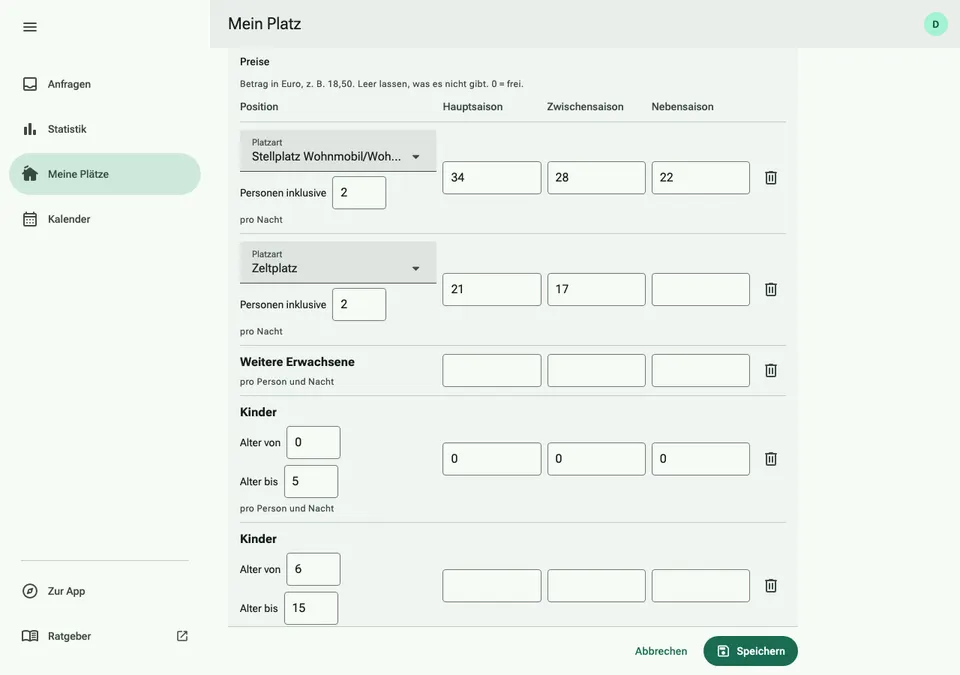Screen dimensions: 960x675
Task: Click the Preise section heading
Action: point(255,62)
